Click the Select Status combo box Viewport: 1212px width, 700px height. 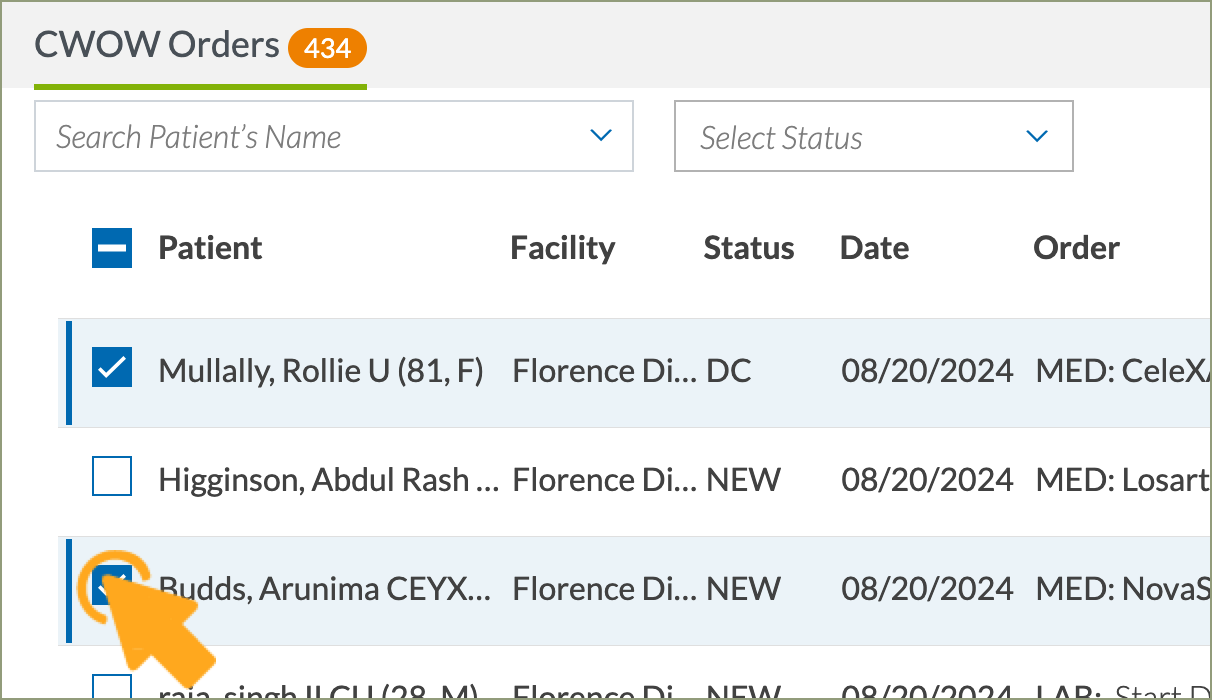[x=850, y=136]
